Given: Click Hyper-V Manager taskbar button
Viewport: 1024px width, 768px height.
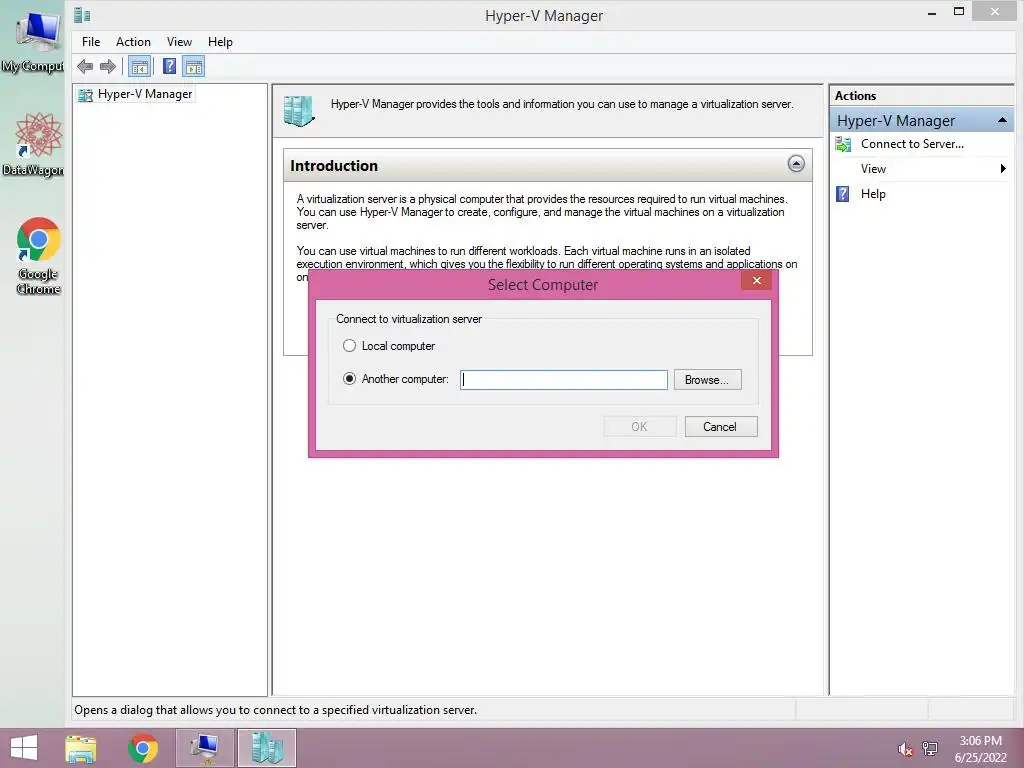Looking at the screenshot, I should pyautogui.click(x=266, y=748).
